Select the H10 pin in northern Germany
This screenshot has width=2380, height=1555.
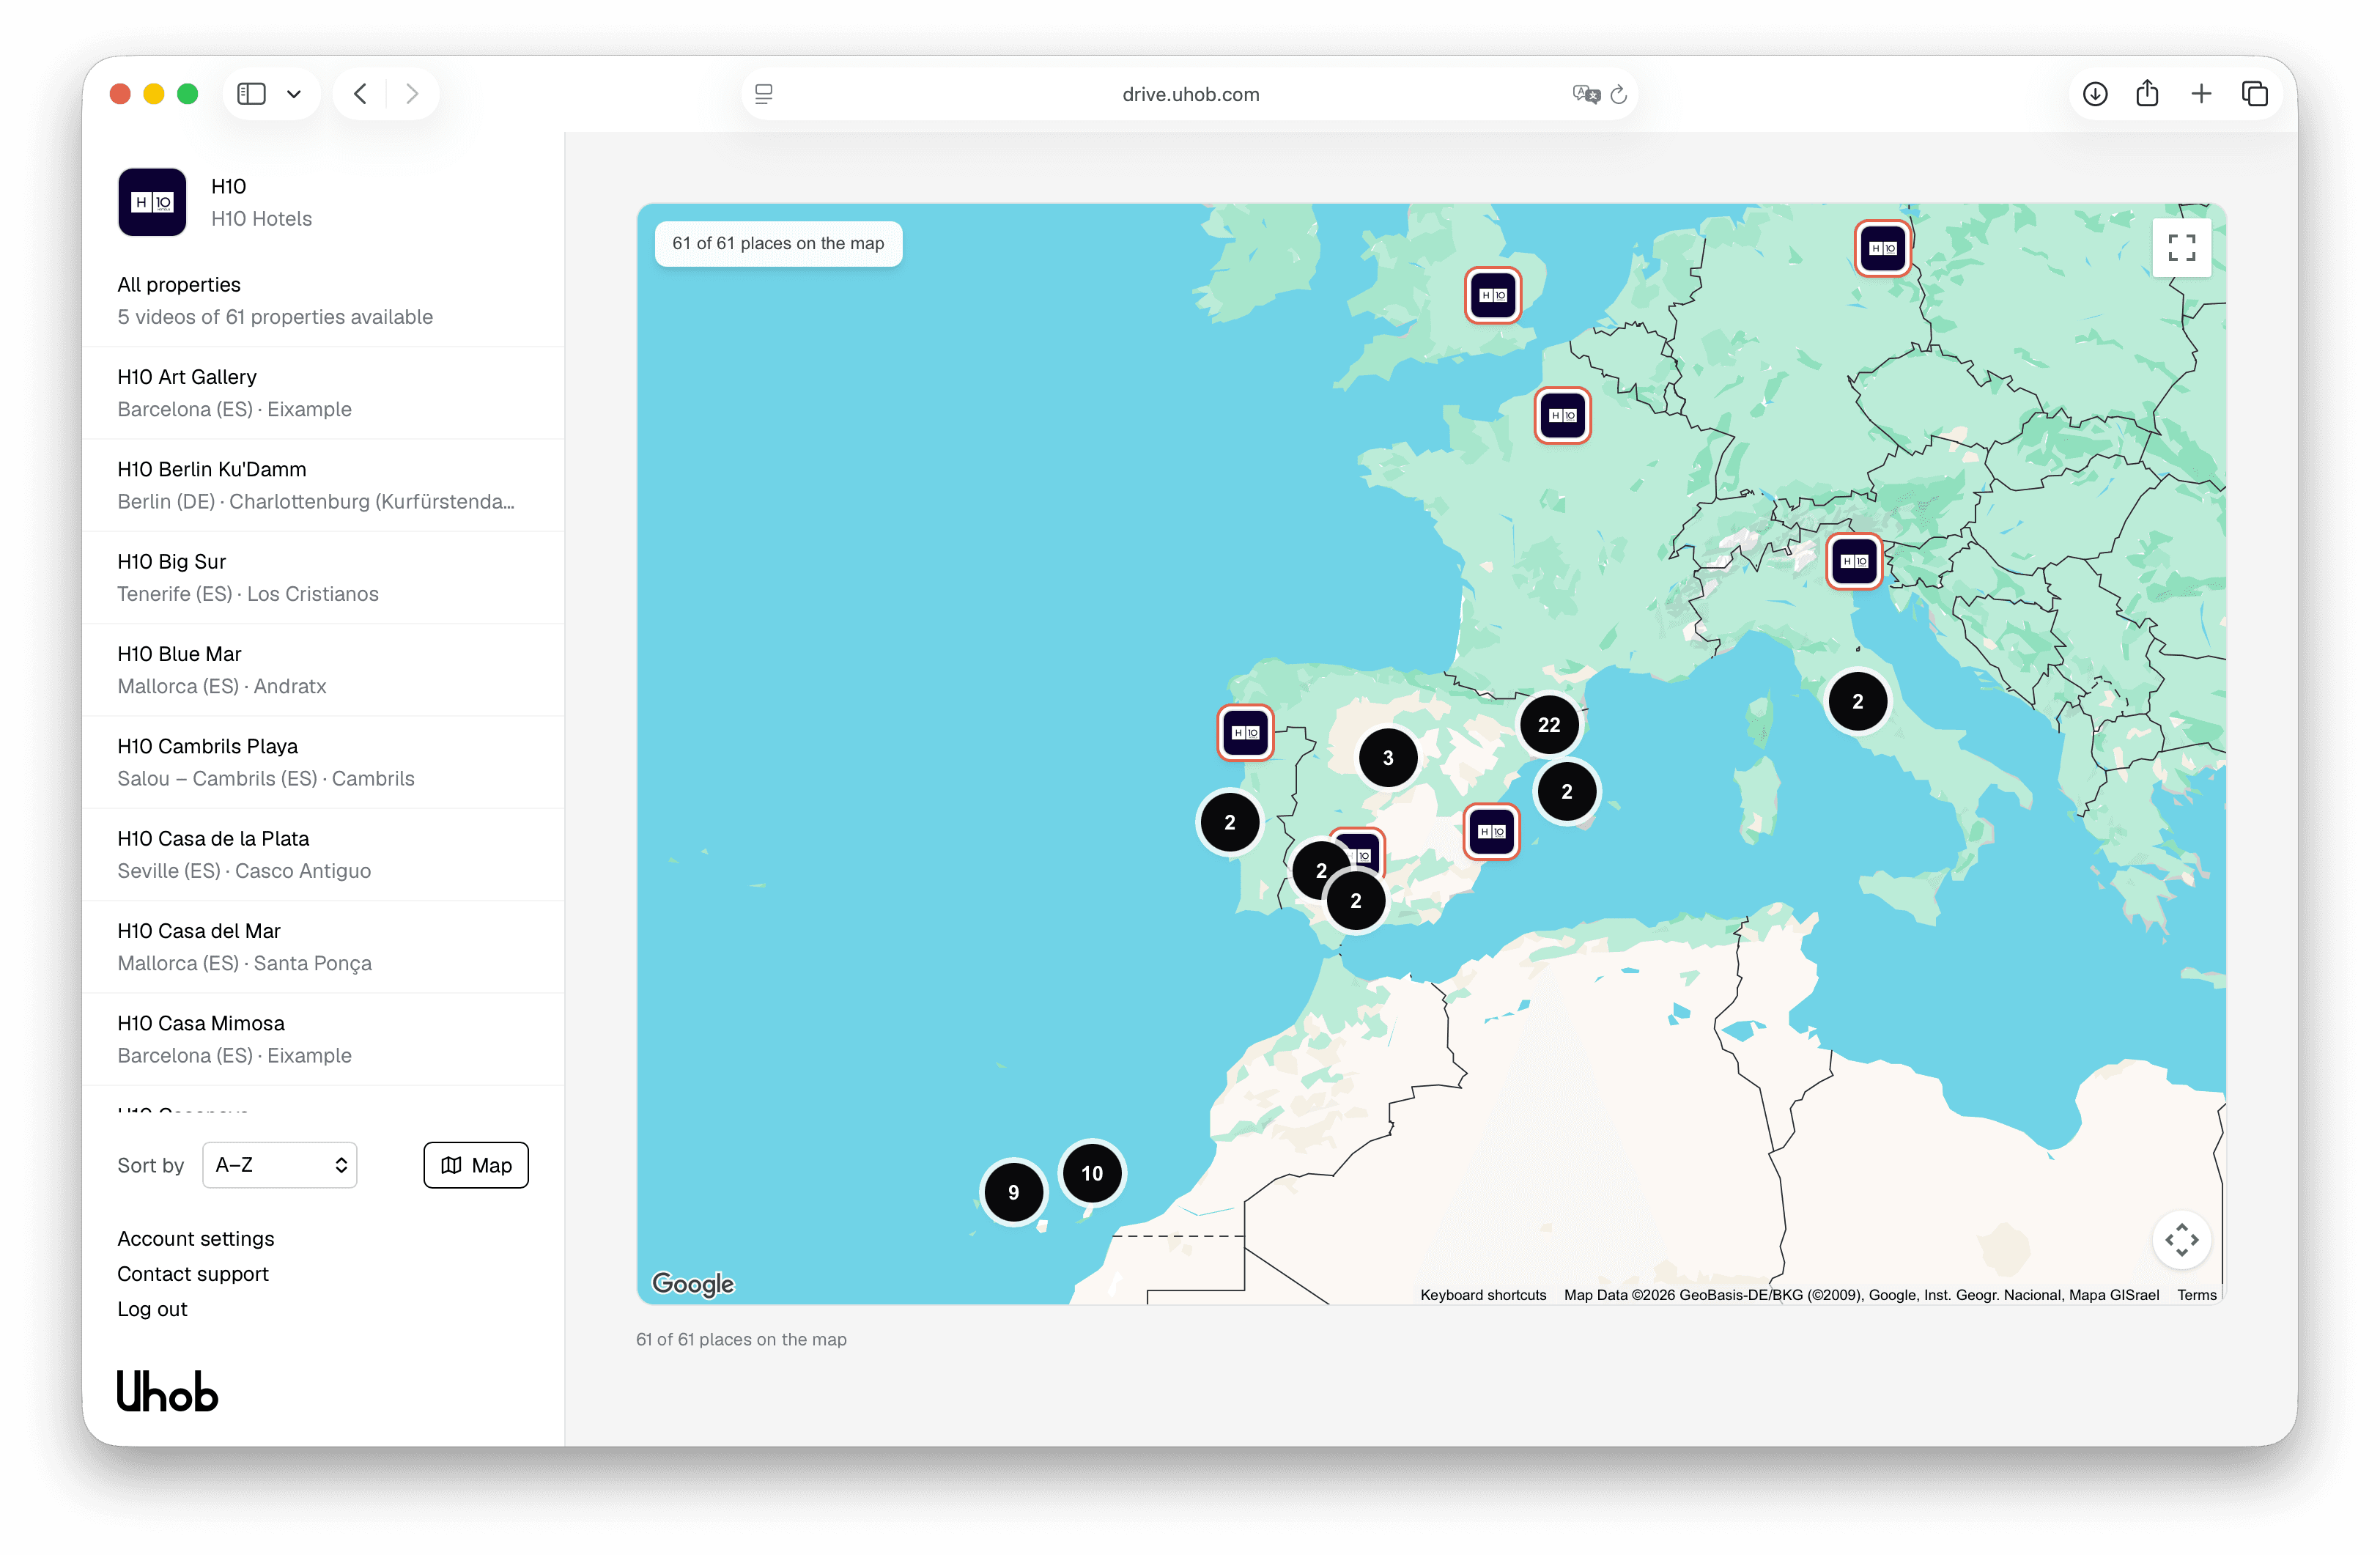point(1882,248)
